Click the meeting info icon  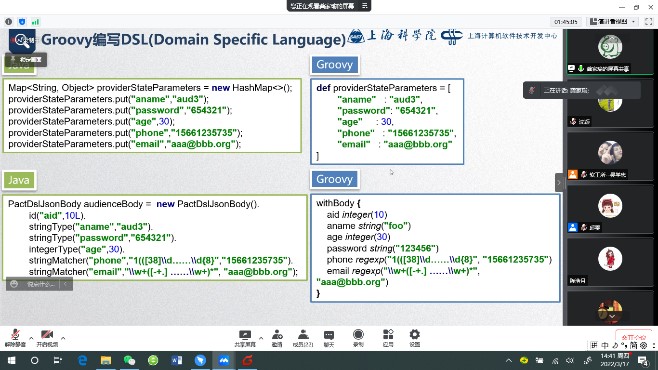(9, 21)
